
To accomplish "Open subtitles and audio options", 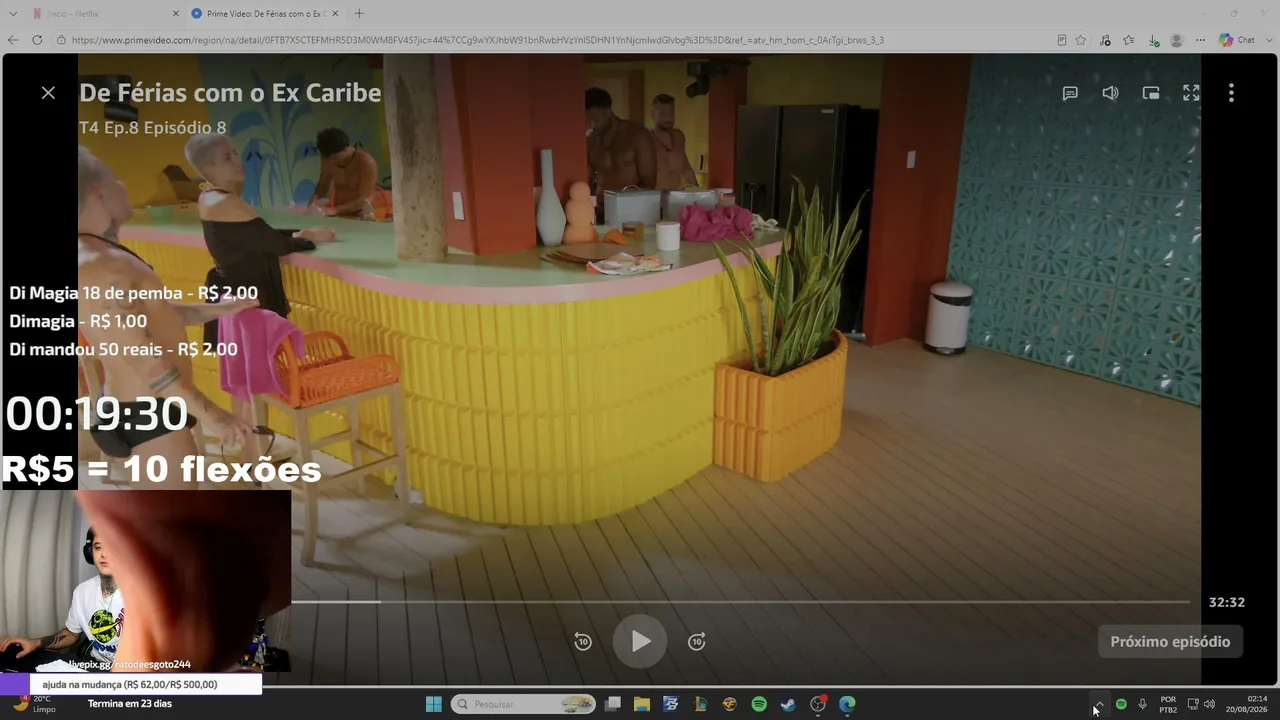I will pyautogui.click(x=1070, y=93).
